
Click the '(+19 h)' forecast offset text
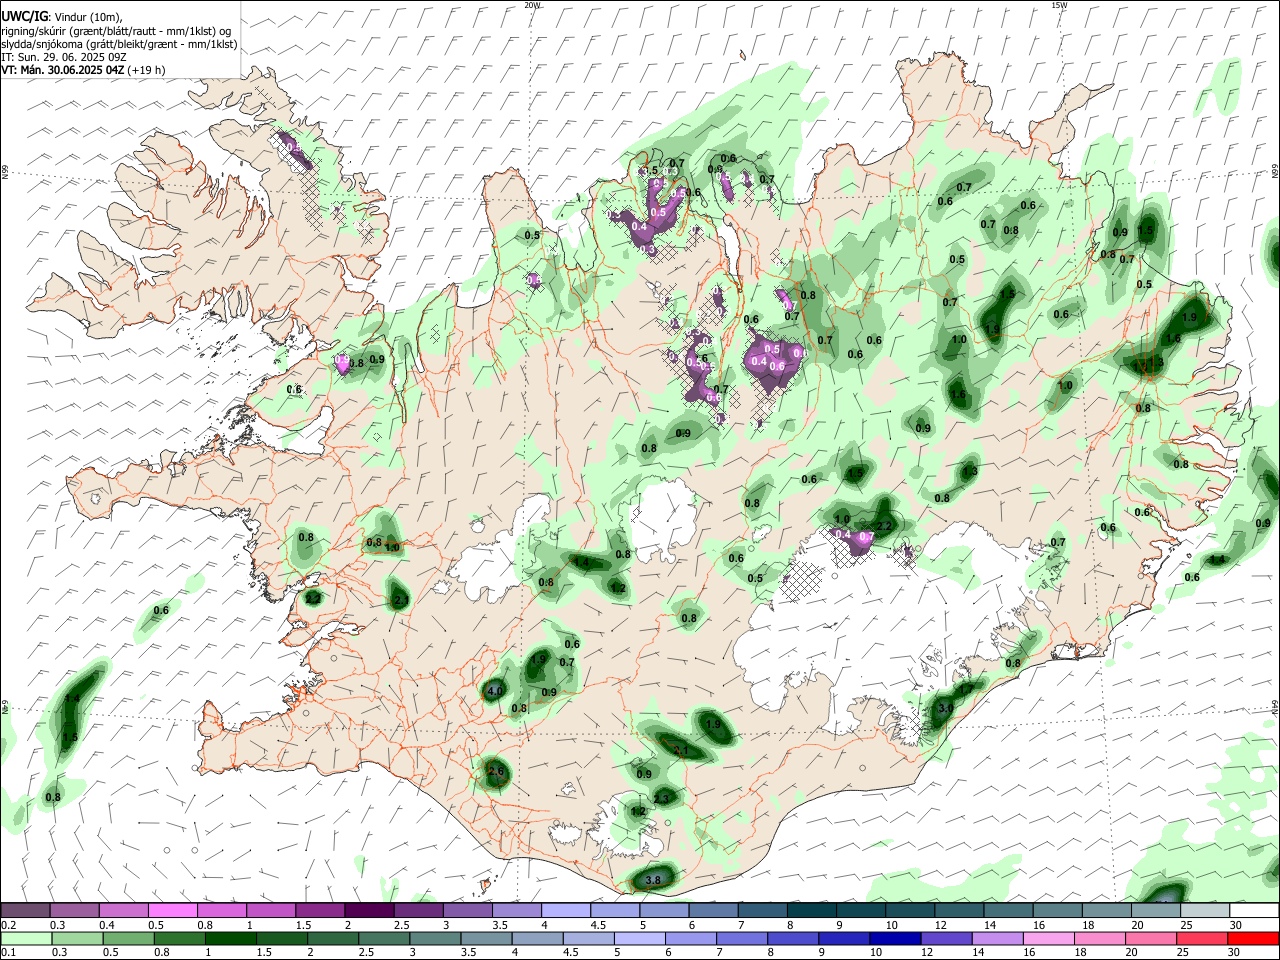(147, 70)
